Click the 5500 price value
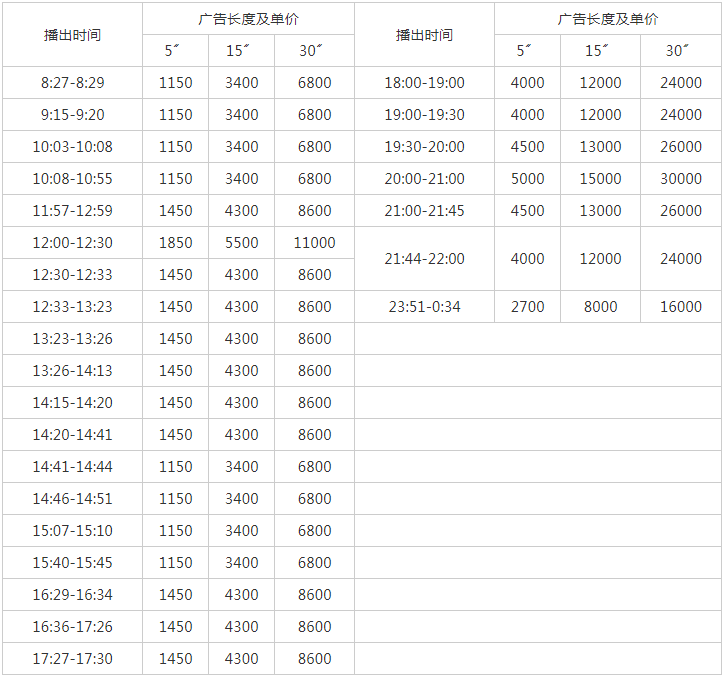The height and width of the screenshot is (675, 723). coord(242,243)
